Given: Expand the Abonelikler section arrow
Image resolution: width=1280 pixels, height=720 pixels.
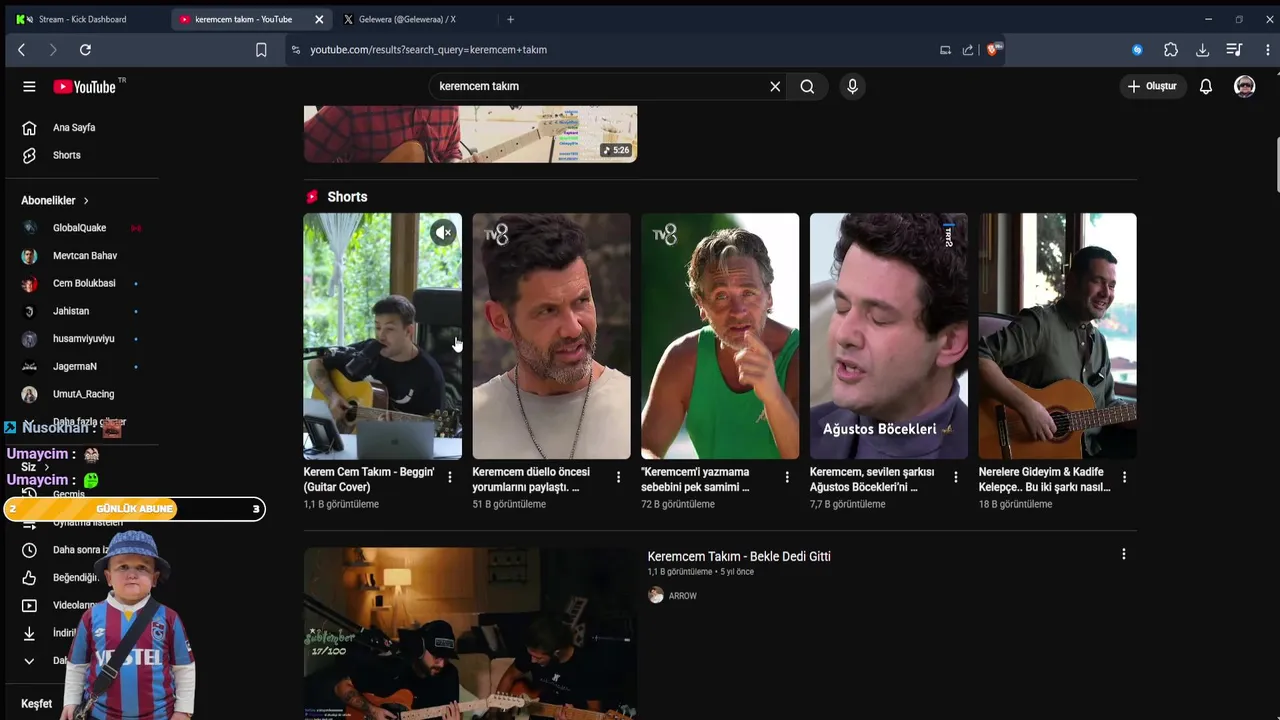Looking at the screenshot, I should [86, 201].
